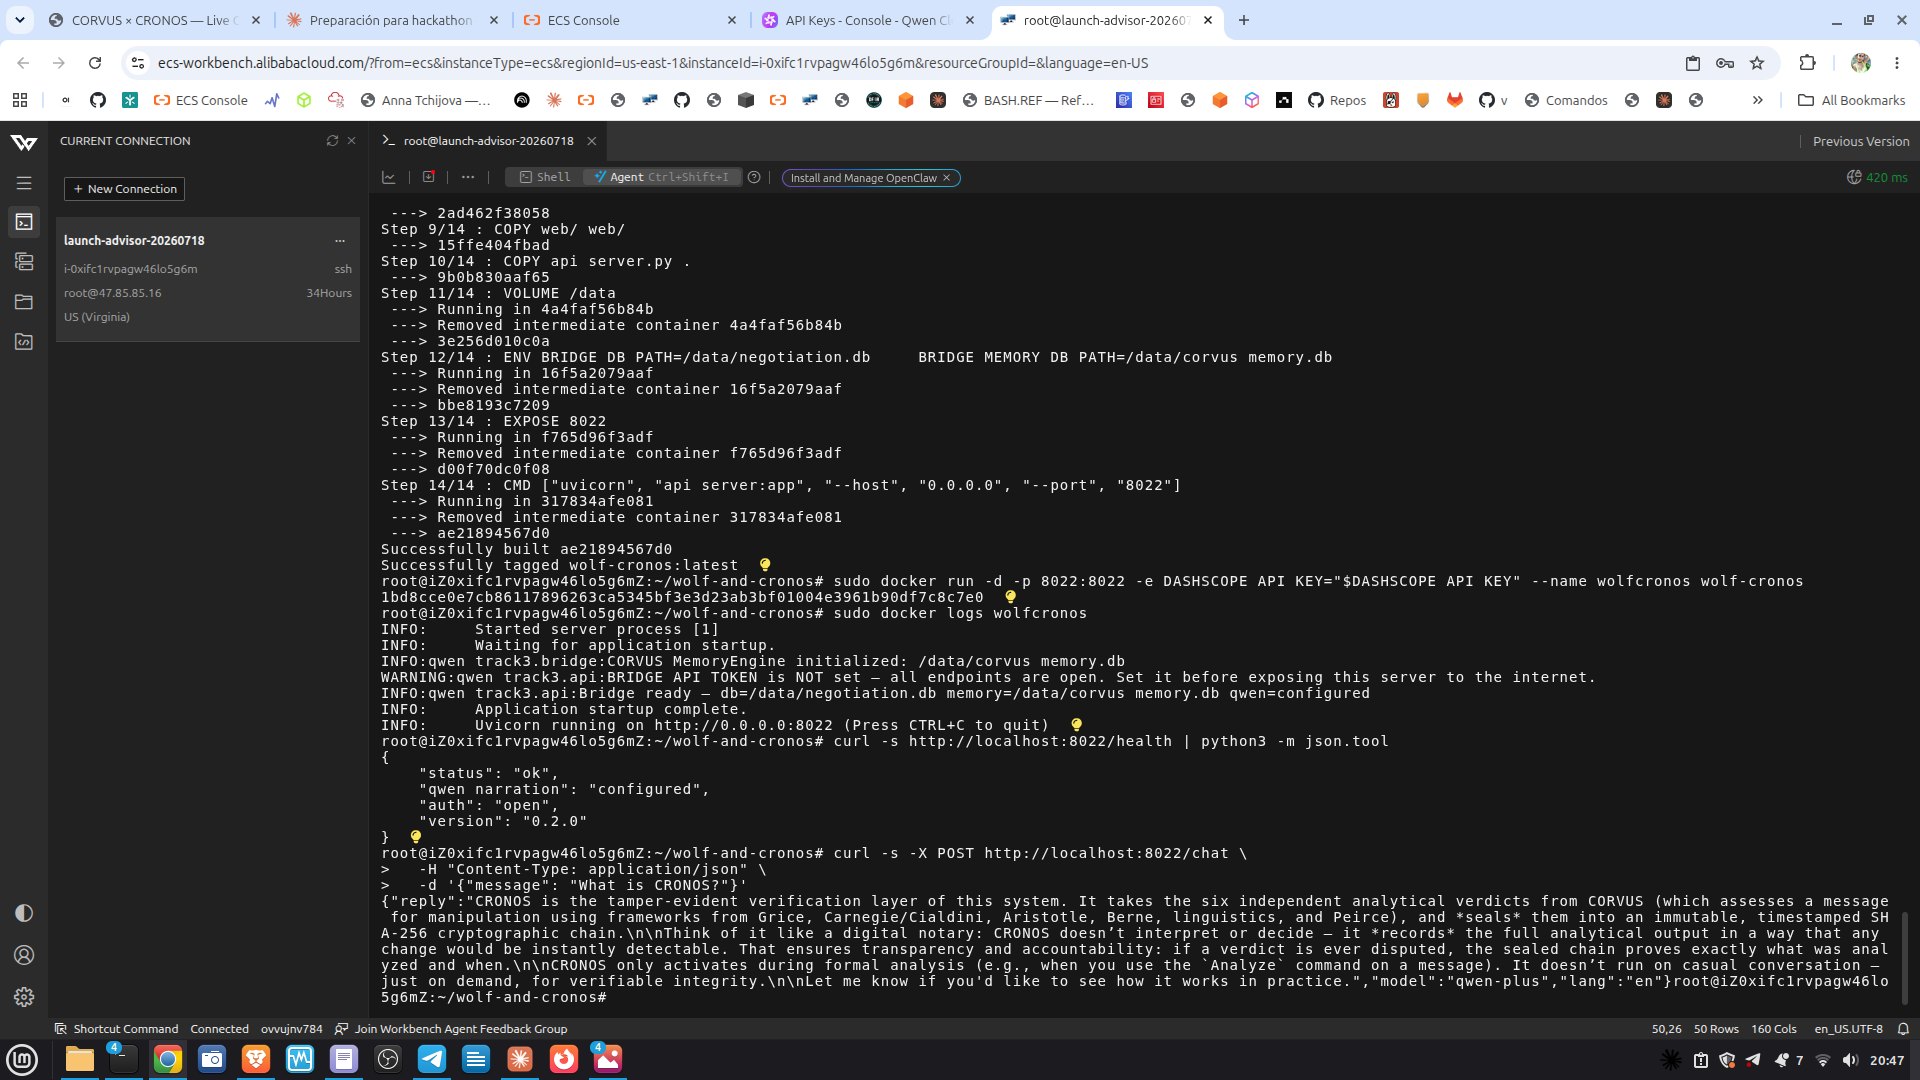Image resolution: width=1920 pixels, height=1080 pixels.
Task: Click the Wi-Fi icon in system tray
Action: tap(1823, 1060)
